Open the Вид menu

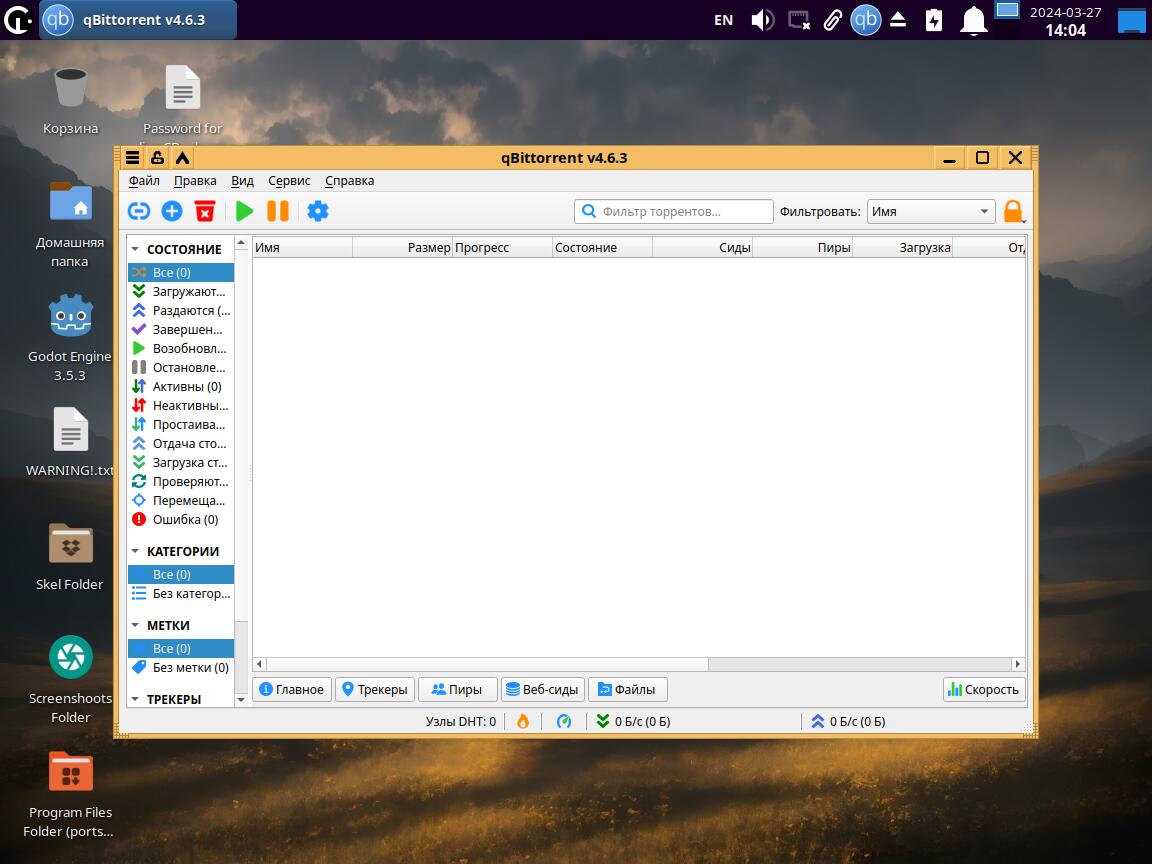pyautogui.click(x=242, y=181)
